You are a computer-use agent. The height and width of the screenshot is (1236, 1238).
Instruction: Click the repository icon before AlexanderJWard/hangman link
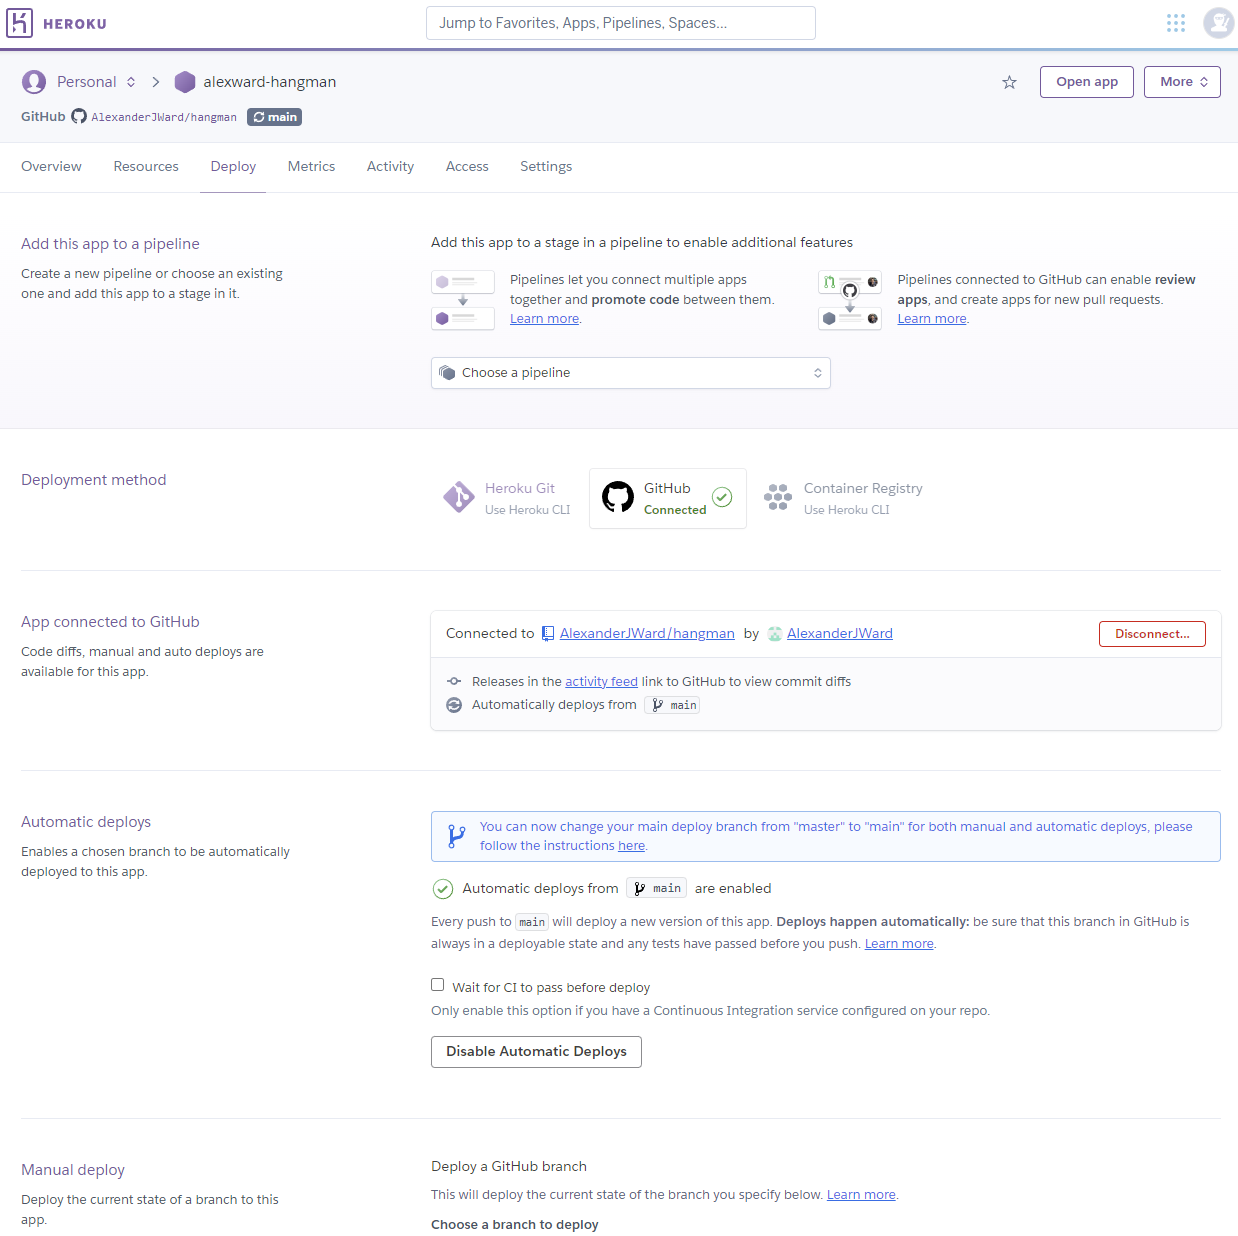coord(548,633)
